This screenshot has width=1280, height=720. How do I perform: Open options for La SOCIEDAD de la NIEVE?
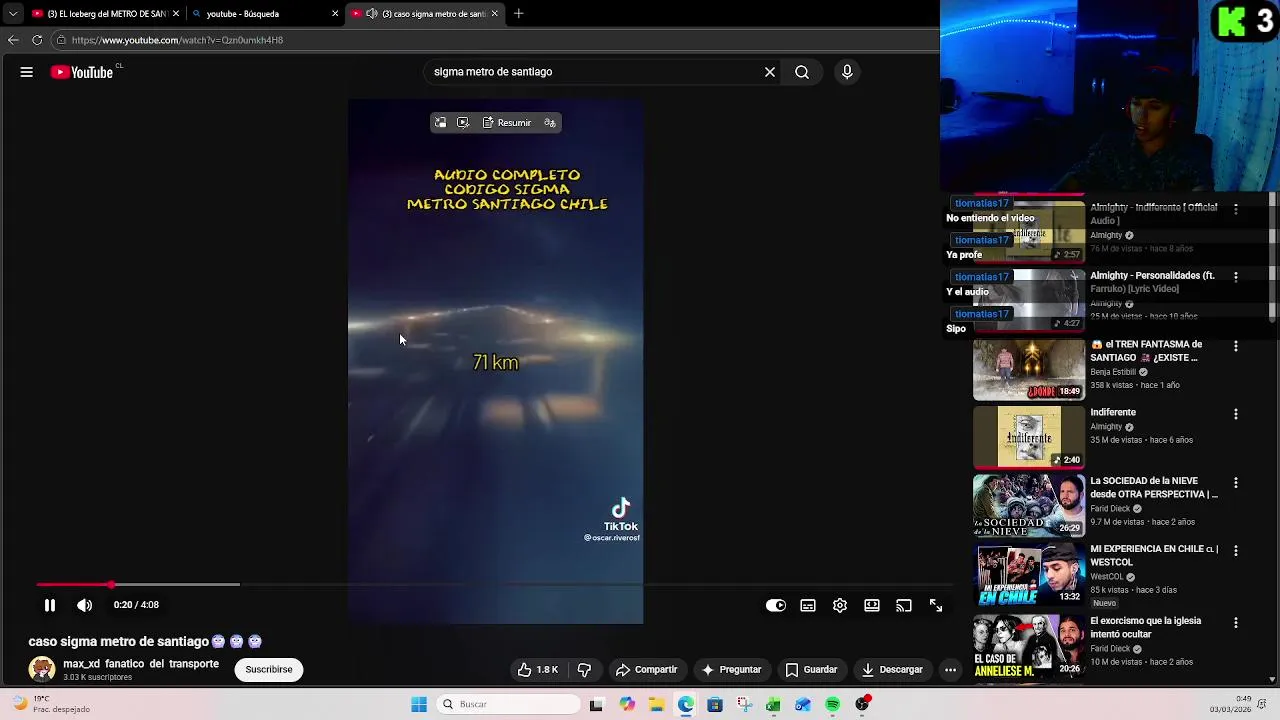click(x=1236, y=482)
